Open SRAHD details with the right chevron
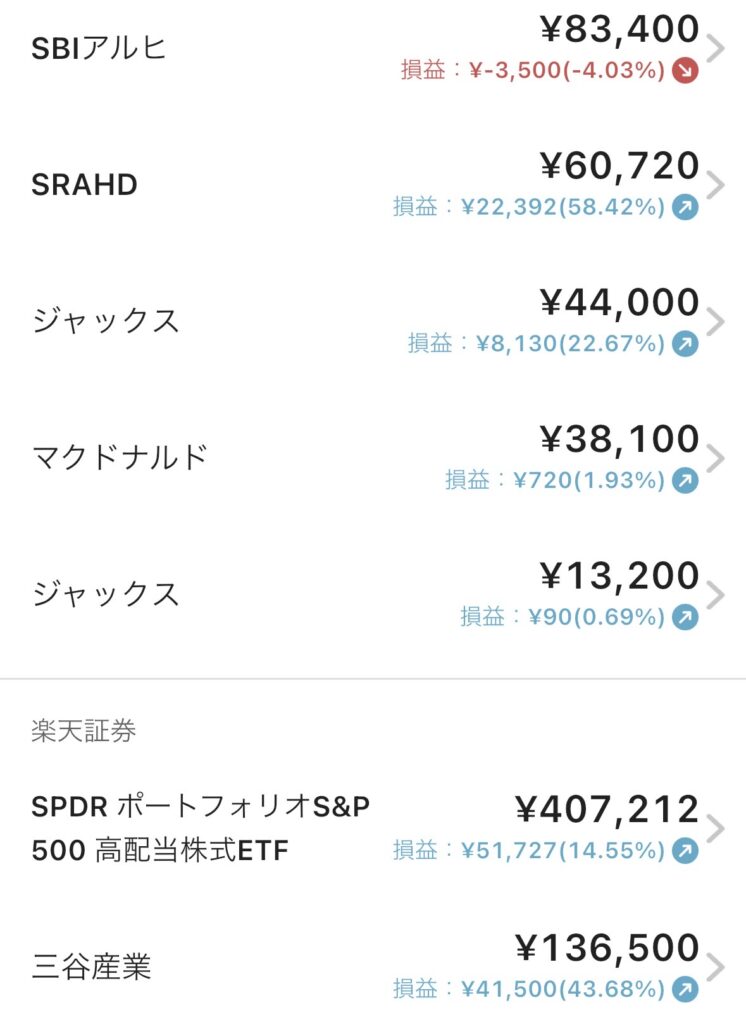 [x=714, y=185]
